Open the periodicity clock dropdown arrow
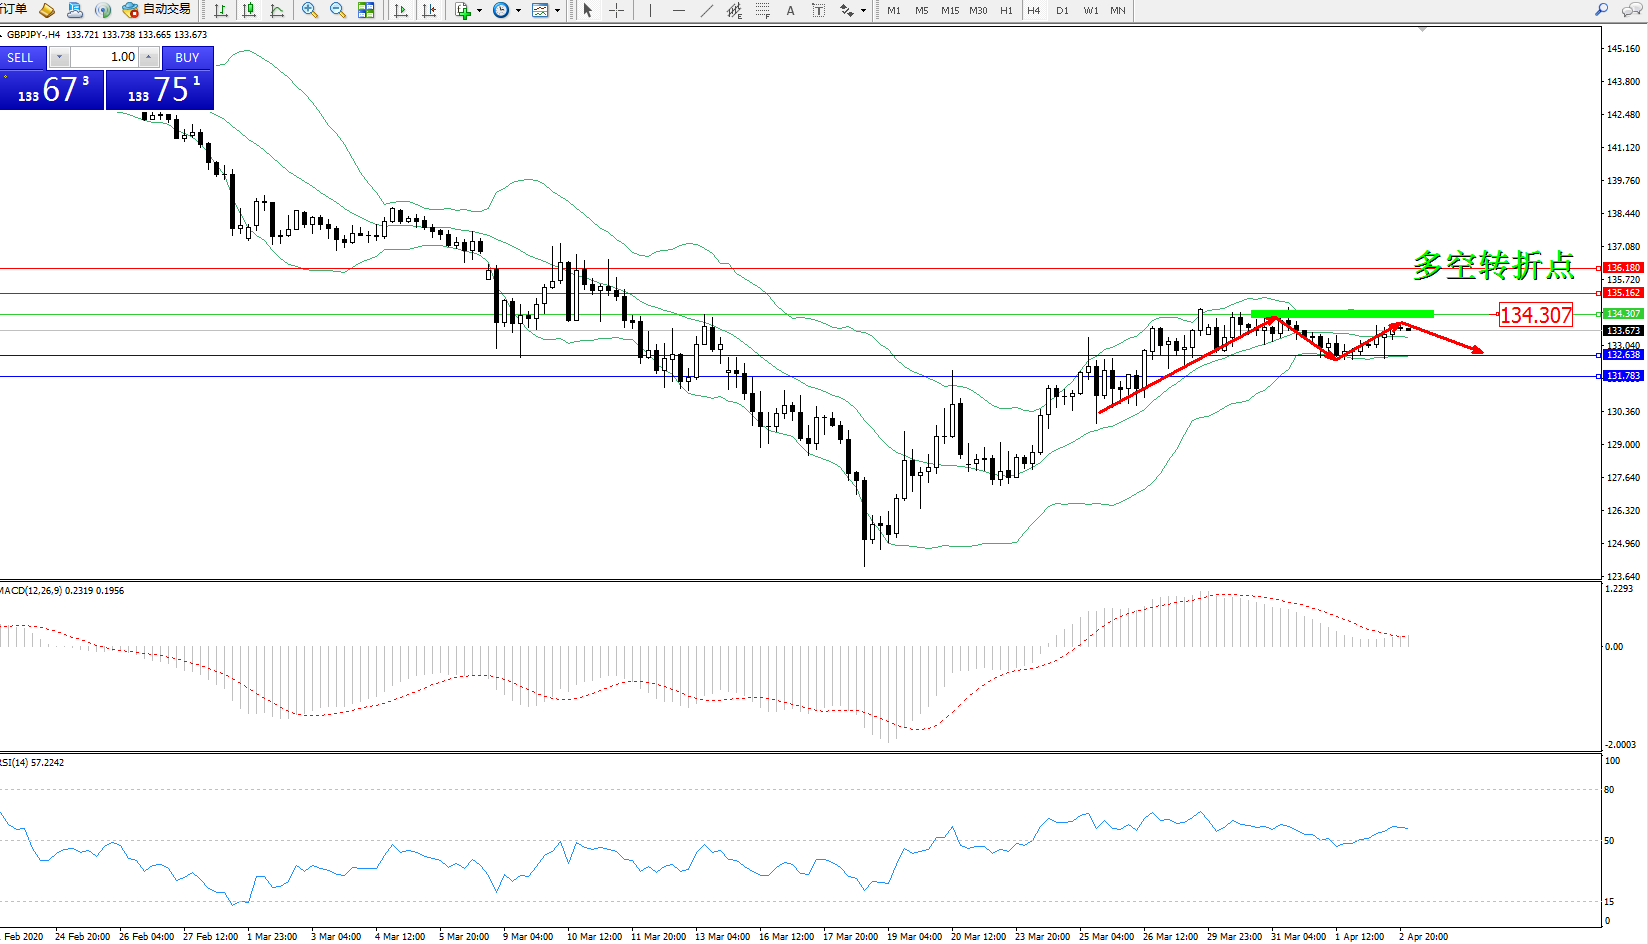 518,11
